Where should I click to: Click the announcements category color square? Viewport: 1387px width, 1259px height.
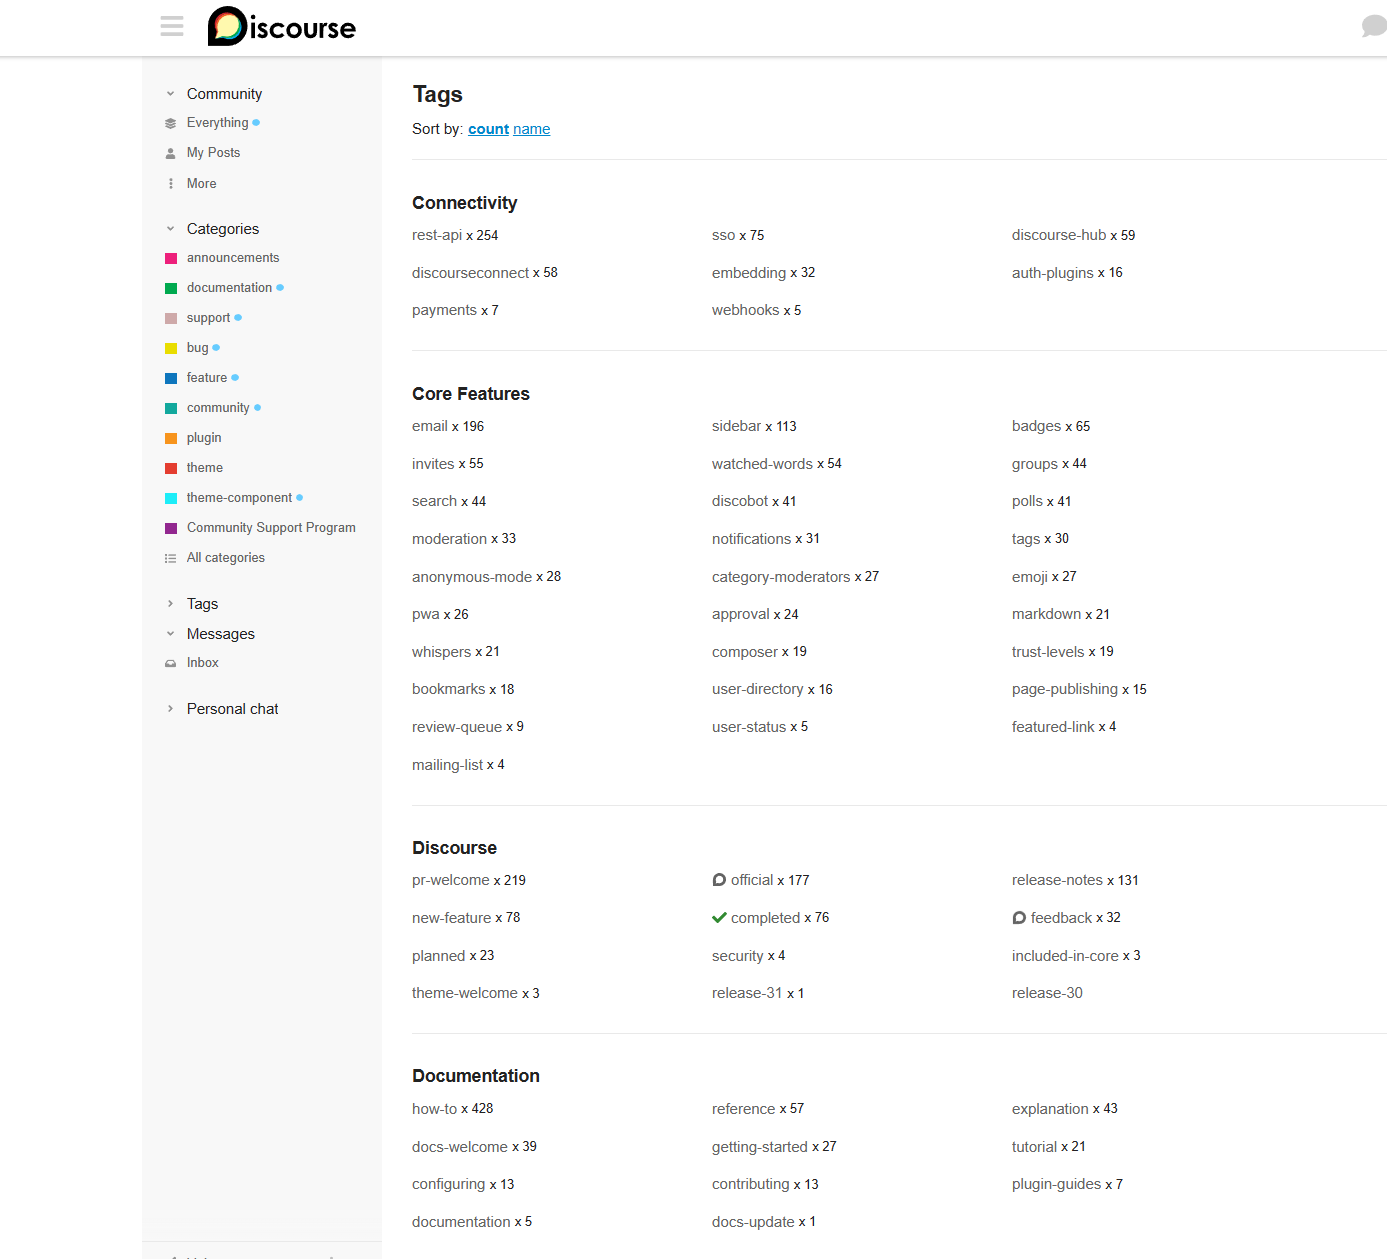tap(171, 258)
